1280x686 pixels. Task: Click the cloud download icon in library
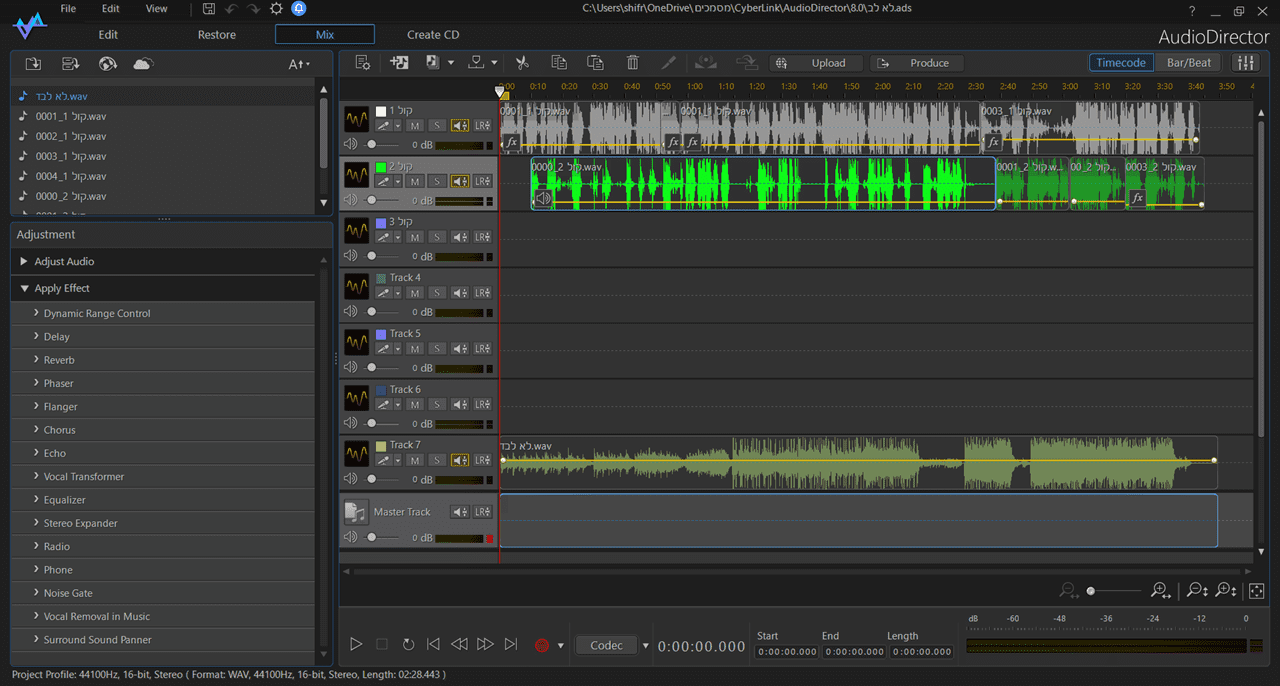pyautogui.click(x=143, y=64)
